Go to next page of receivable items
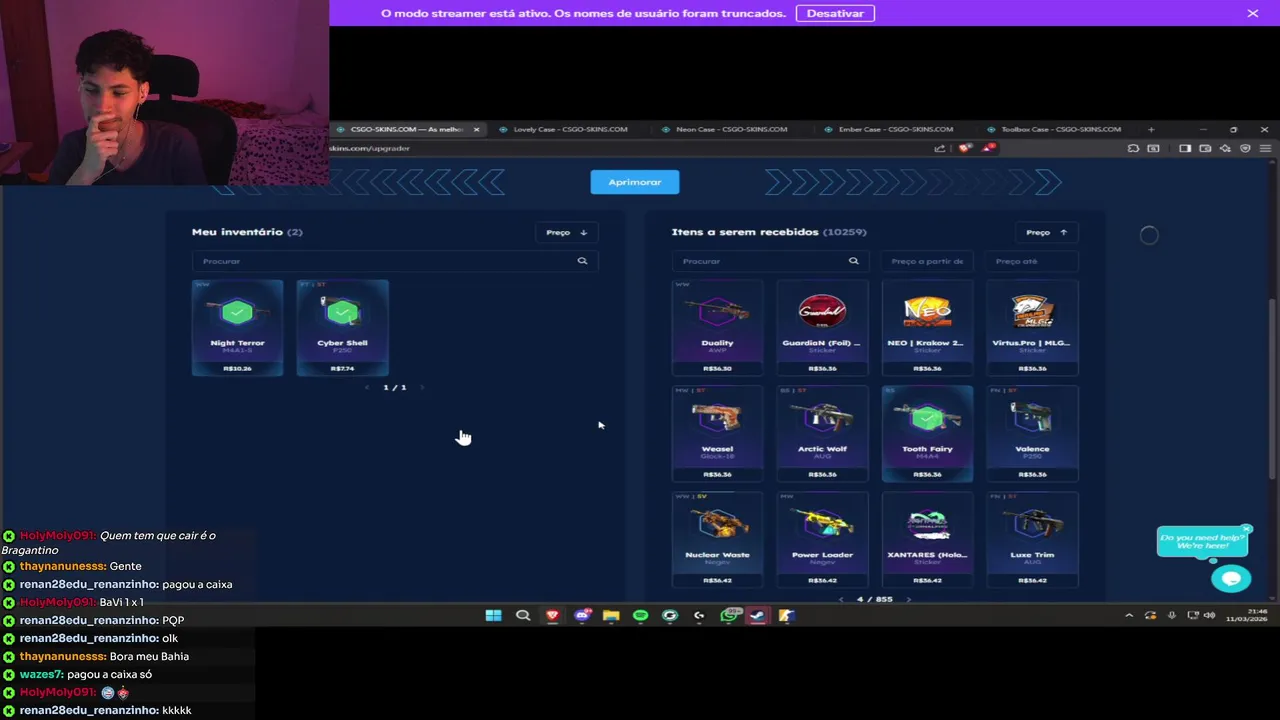The width and height of the screenshot is (1280, 720). pos(908,599)
